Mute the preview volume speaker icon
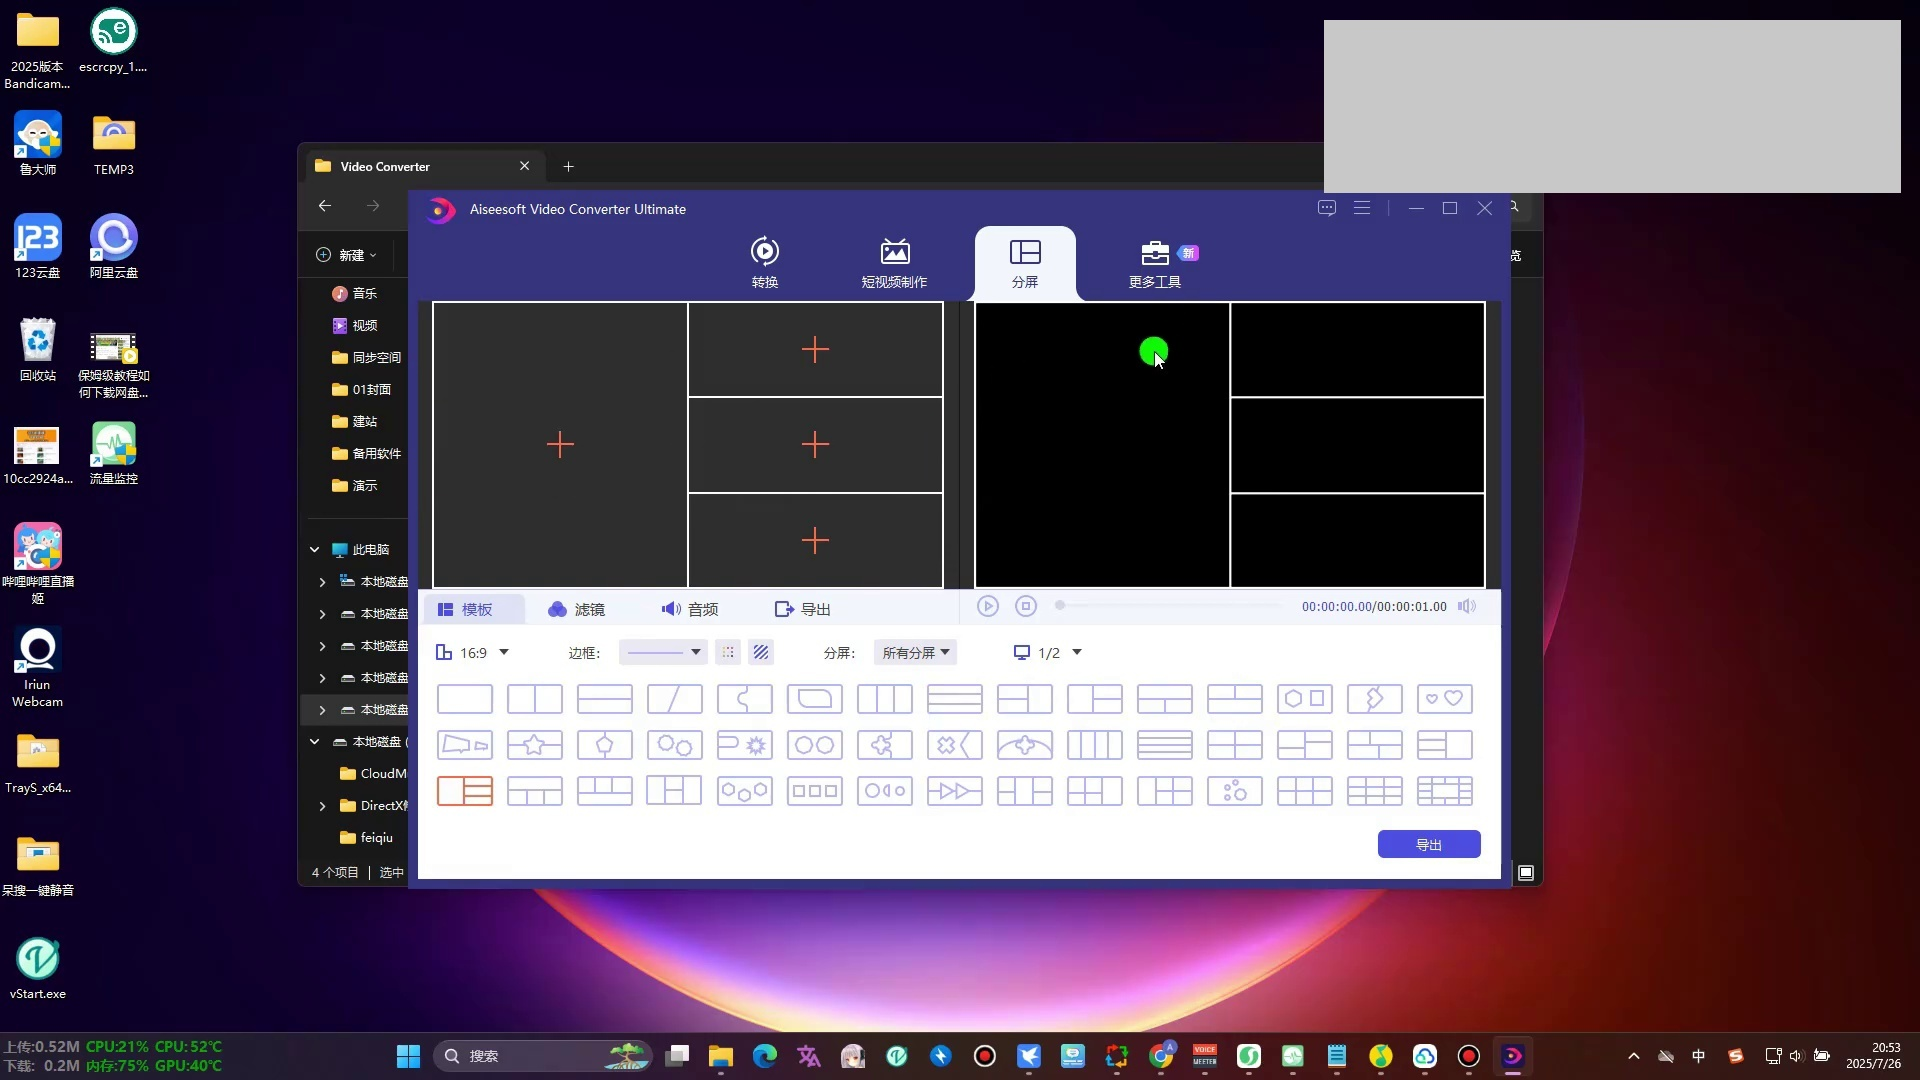Screen dimensions: 1920x1080 coord(1466,606)
